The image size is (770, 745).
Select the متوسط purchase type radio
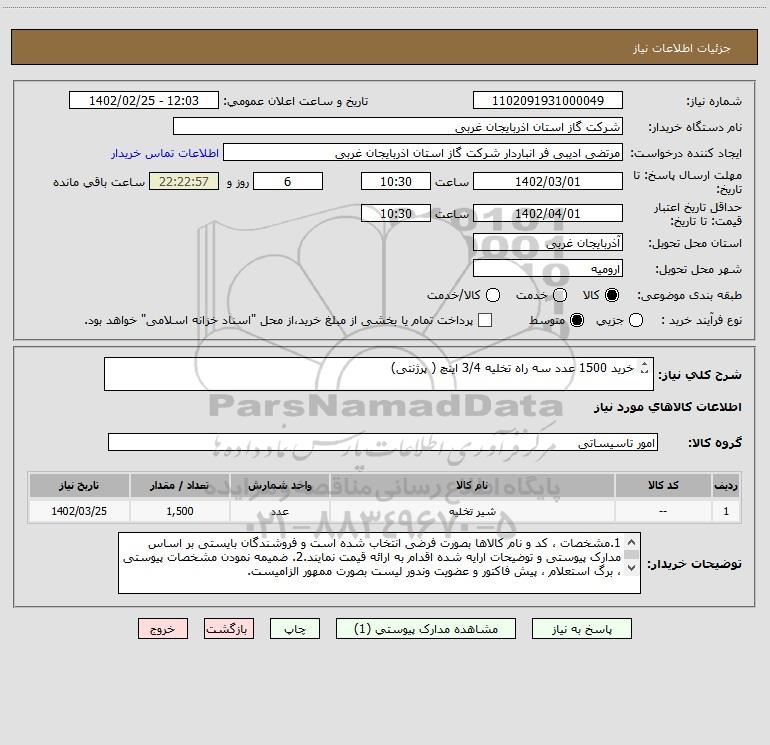(x=577, y=320)
